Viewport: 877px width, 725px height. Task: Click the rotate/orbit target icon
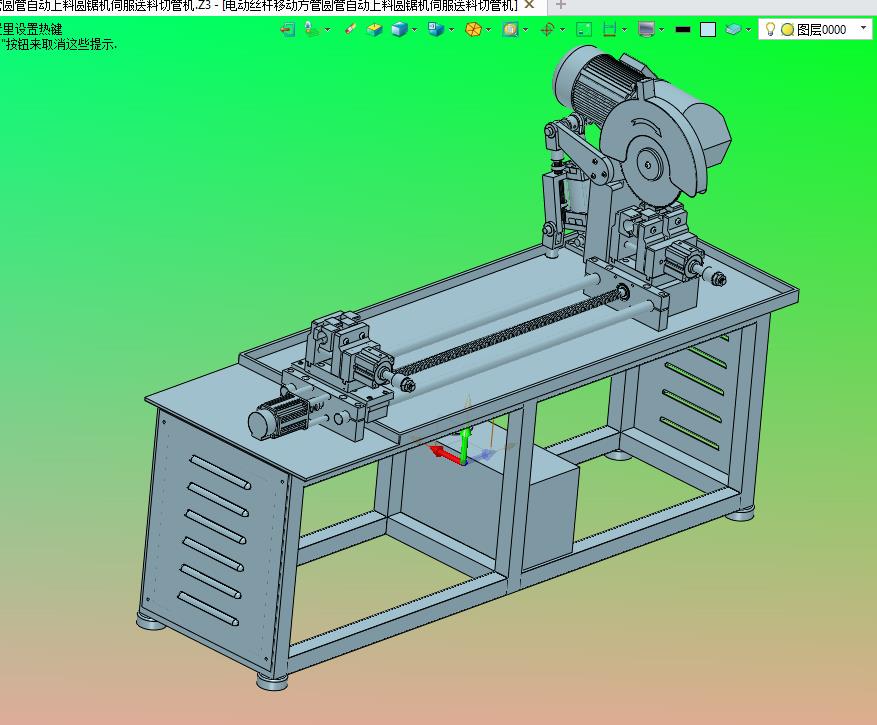pos(548,29)
